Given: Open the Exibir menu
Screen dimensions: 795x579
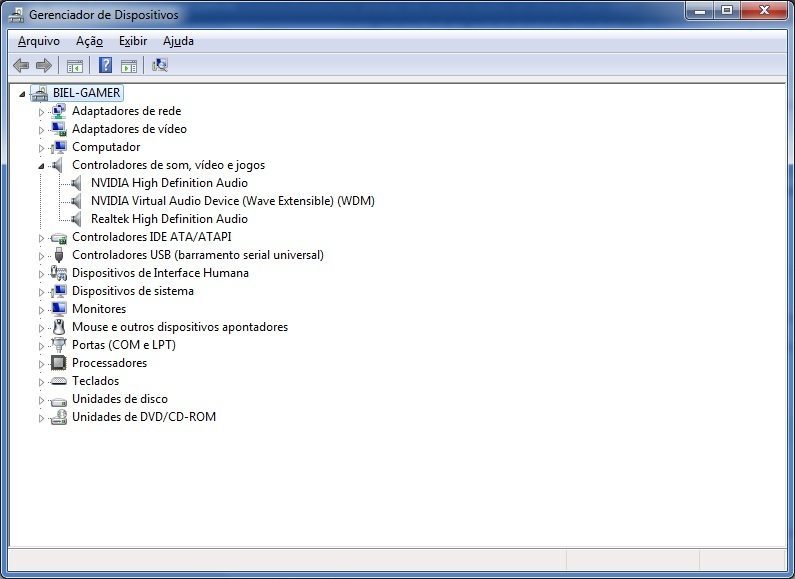Looking at the screenshot, I should tap(133, 41).
